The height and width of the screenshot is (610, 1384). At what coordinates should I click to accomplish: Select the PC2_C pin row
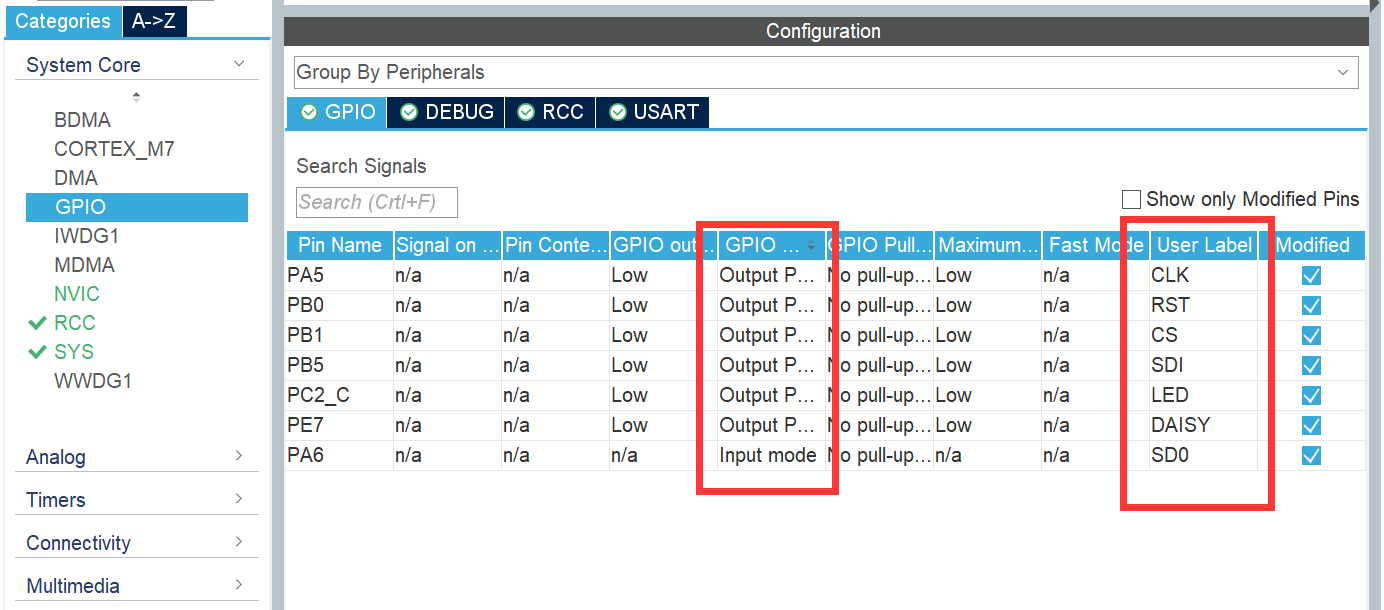pyautogui.click(x=826, y=395)
